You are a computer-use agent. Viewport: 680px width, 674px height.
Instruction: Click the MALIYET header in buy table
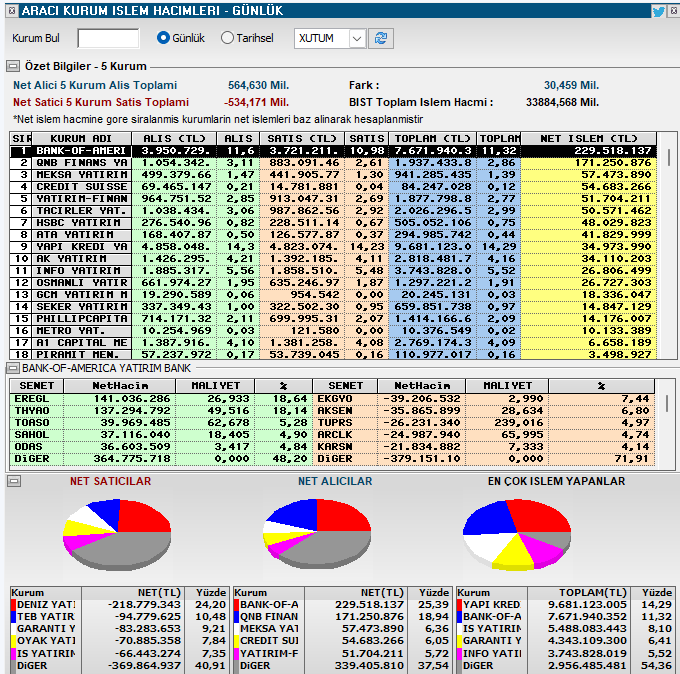pos(215,386)
